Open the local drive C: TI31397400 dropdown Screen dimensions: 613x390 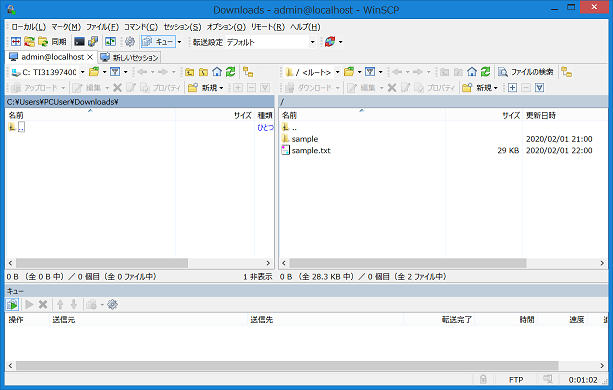(x=48, y=72)
